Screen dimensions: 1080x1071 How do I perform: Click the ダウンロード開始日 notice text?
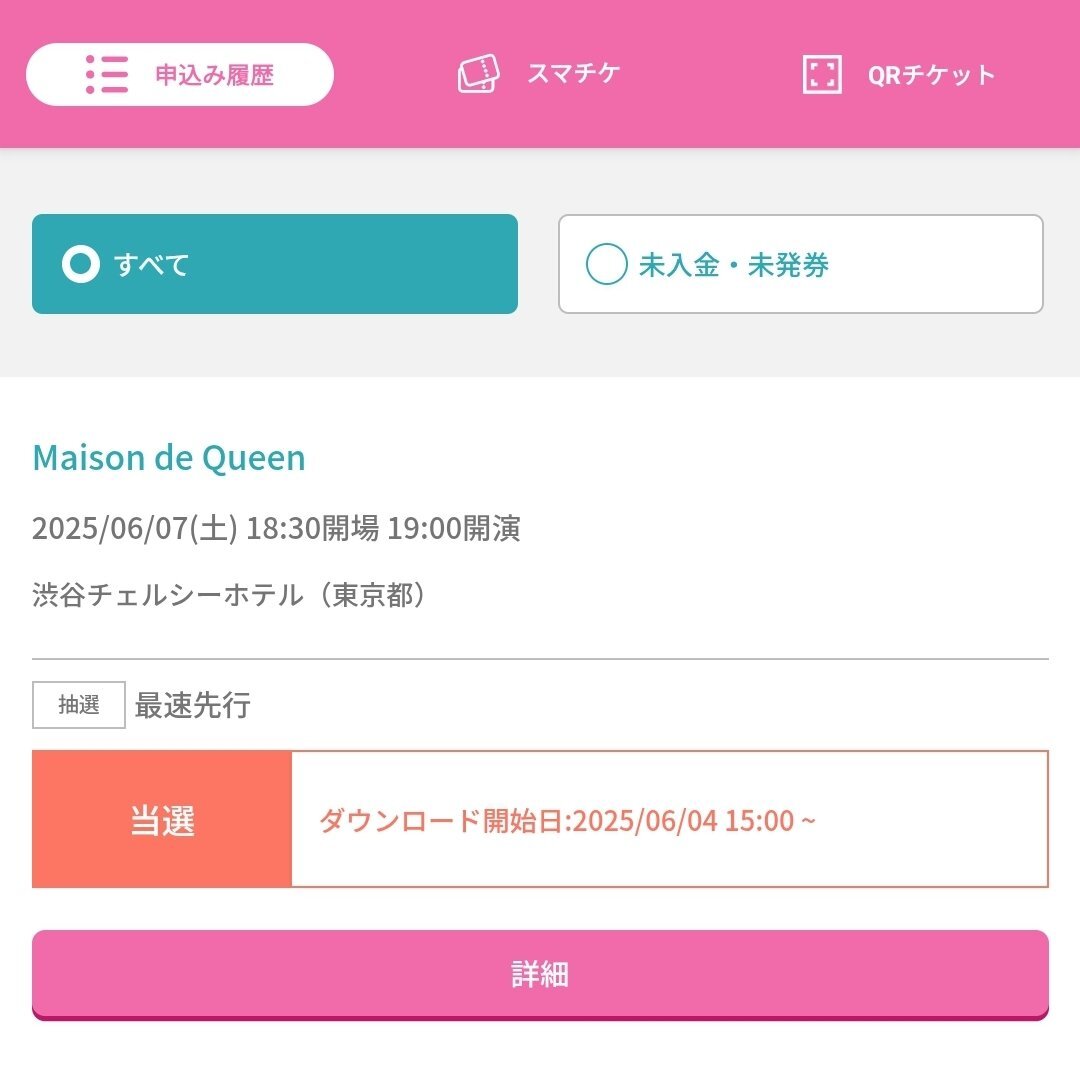pyautogui.click(x=567, y=821)
